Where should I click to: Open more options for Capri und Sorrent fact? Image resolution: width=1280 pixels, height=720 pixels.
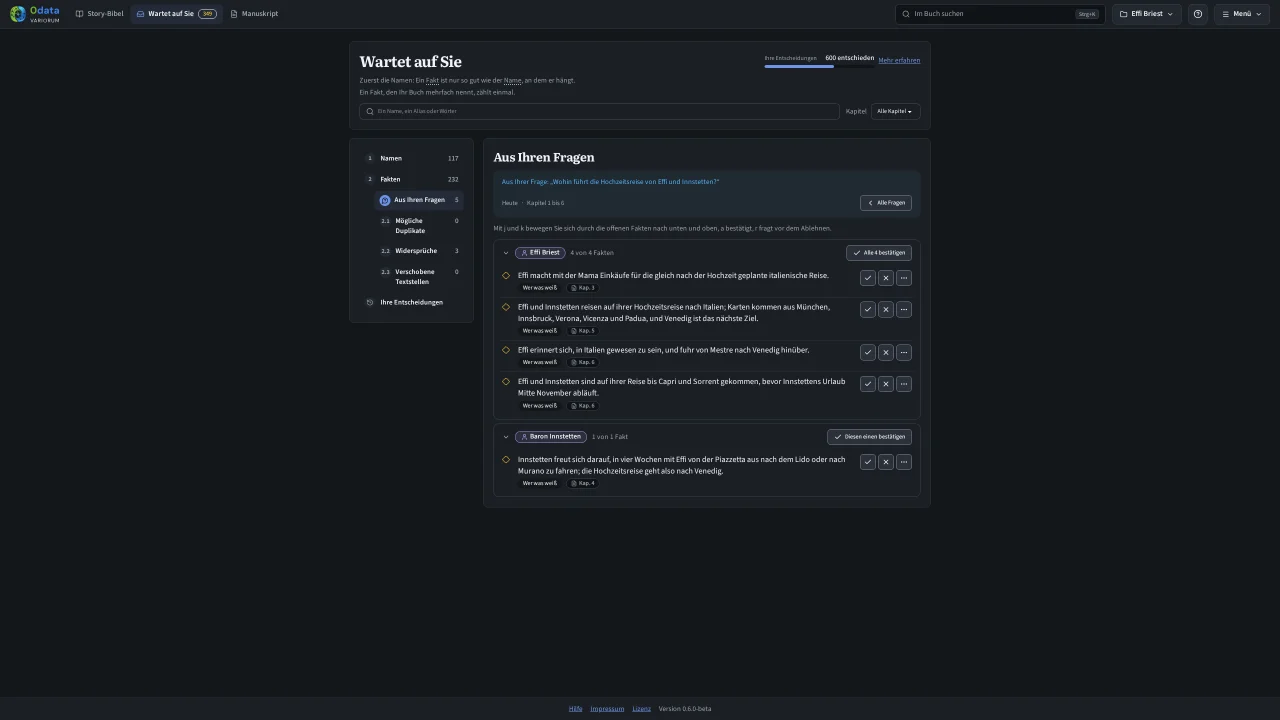904,384
